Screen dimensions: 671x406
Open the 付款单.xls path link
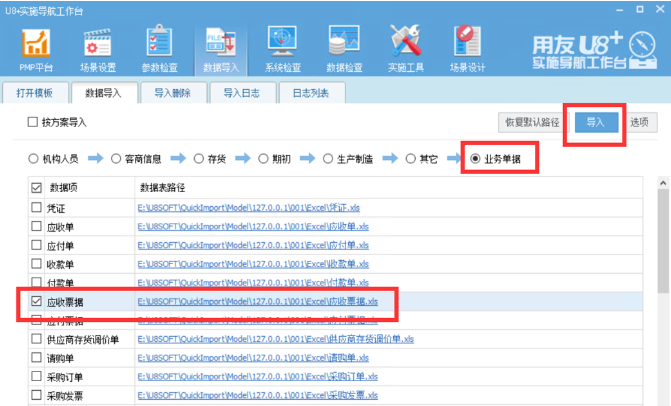(x=253, y=283)
